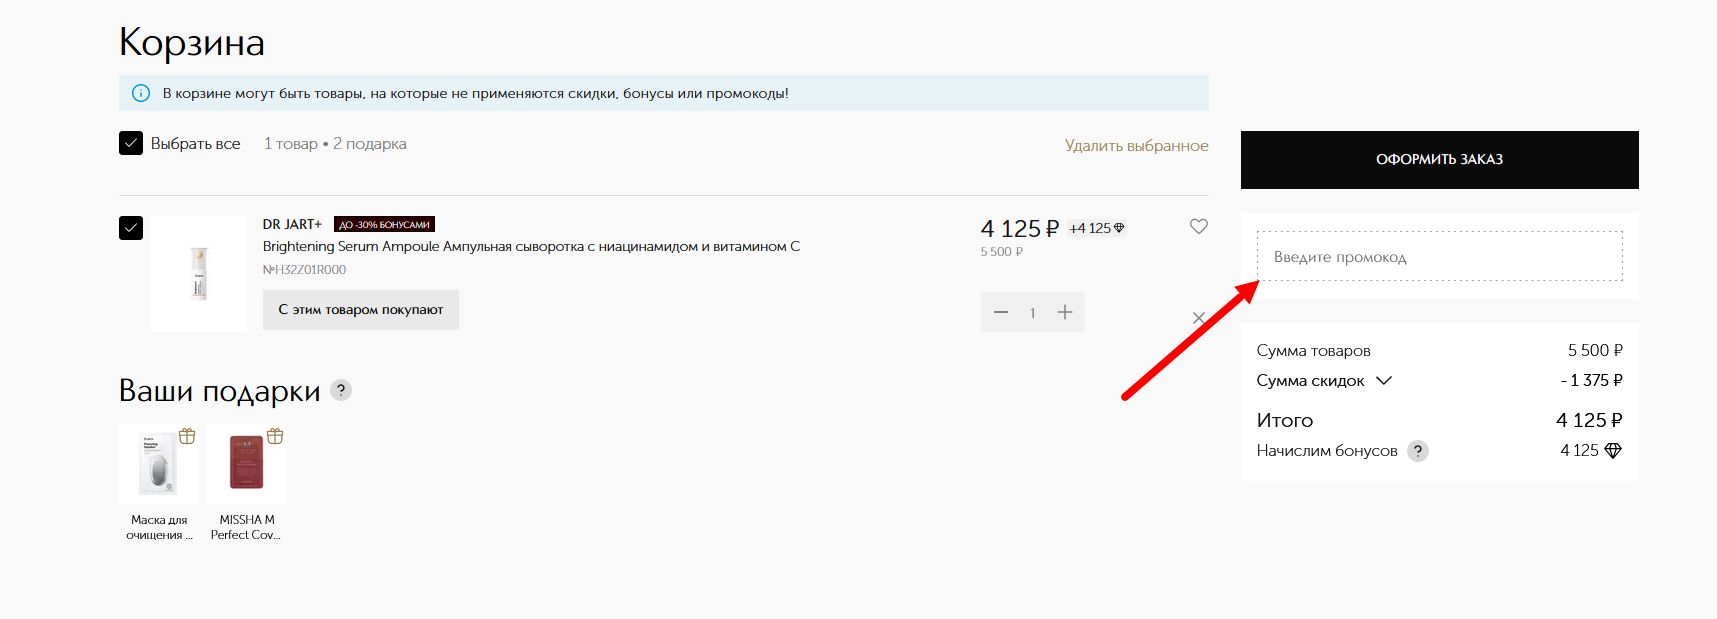1717x619 pixels.
Task: Click the info icon in the notice banner
Action: (x=141, y=93)
